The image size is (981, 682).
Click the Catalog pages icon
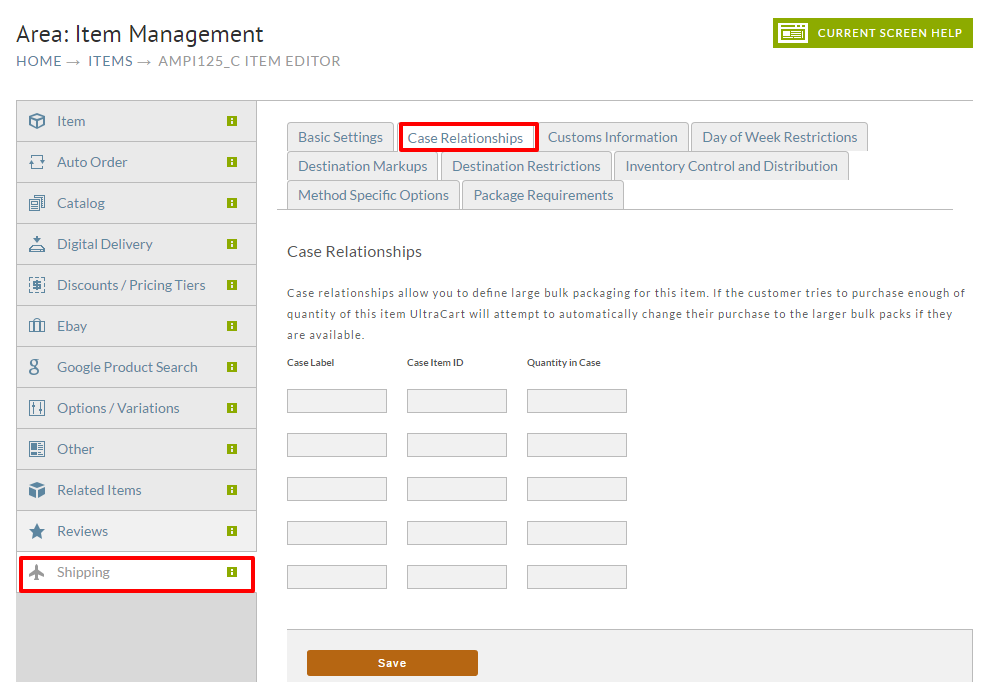[37, 203]
